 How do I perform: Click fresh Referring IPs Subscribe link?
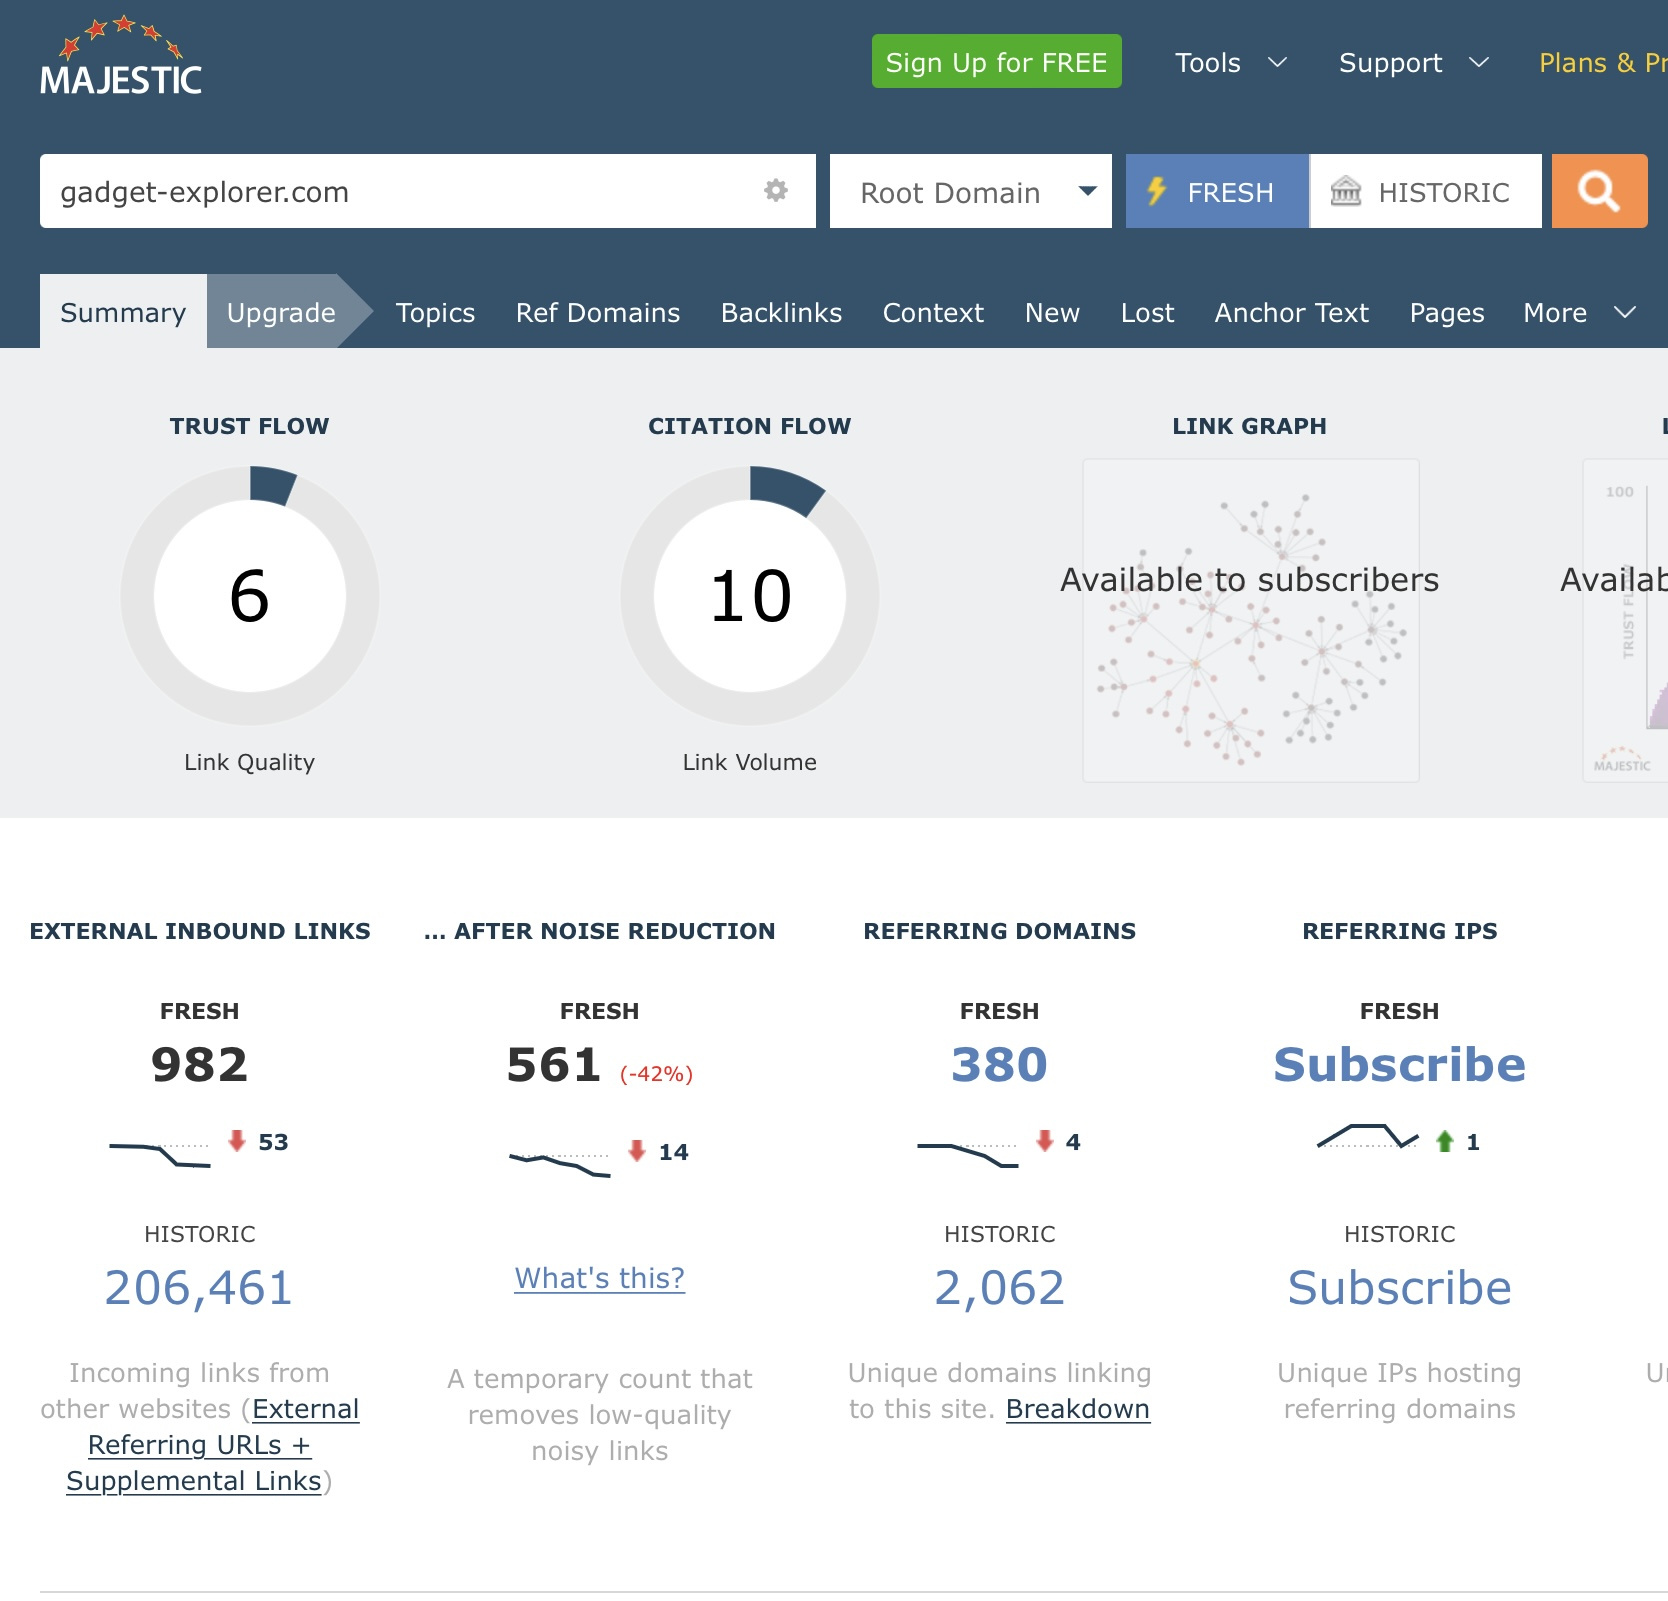coord(1399,1064)
